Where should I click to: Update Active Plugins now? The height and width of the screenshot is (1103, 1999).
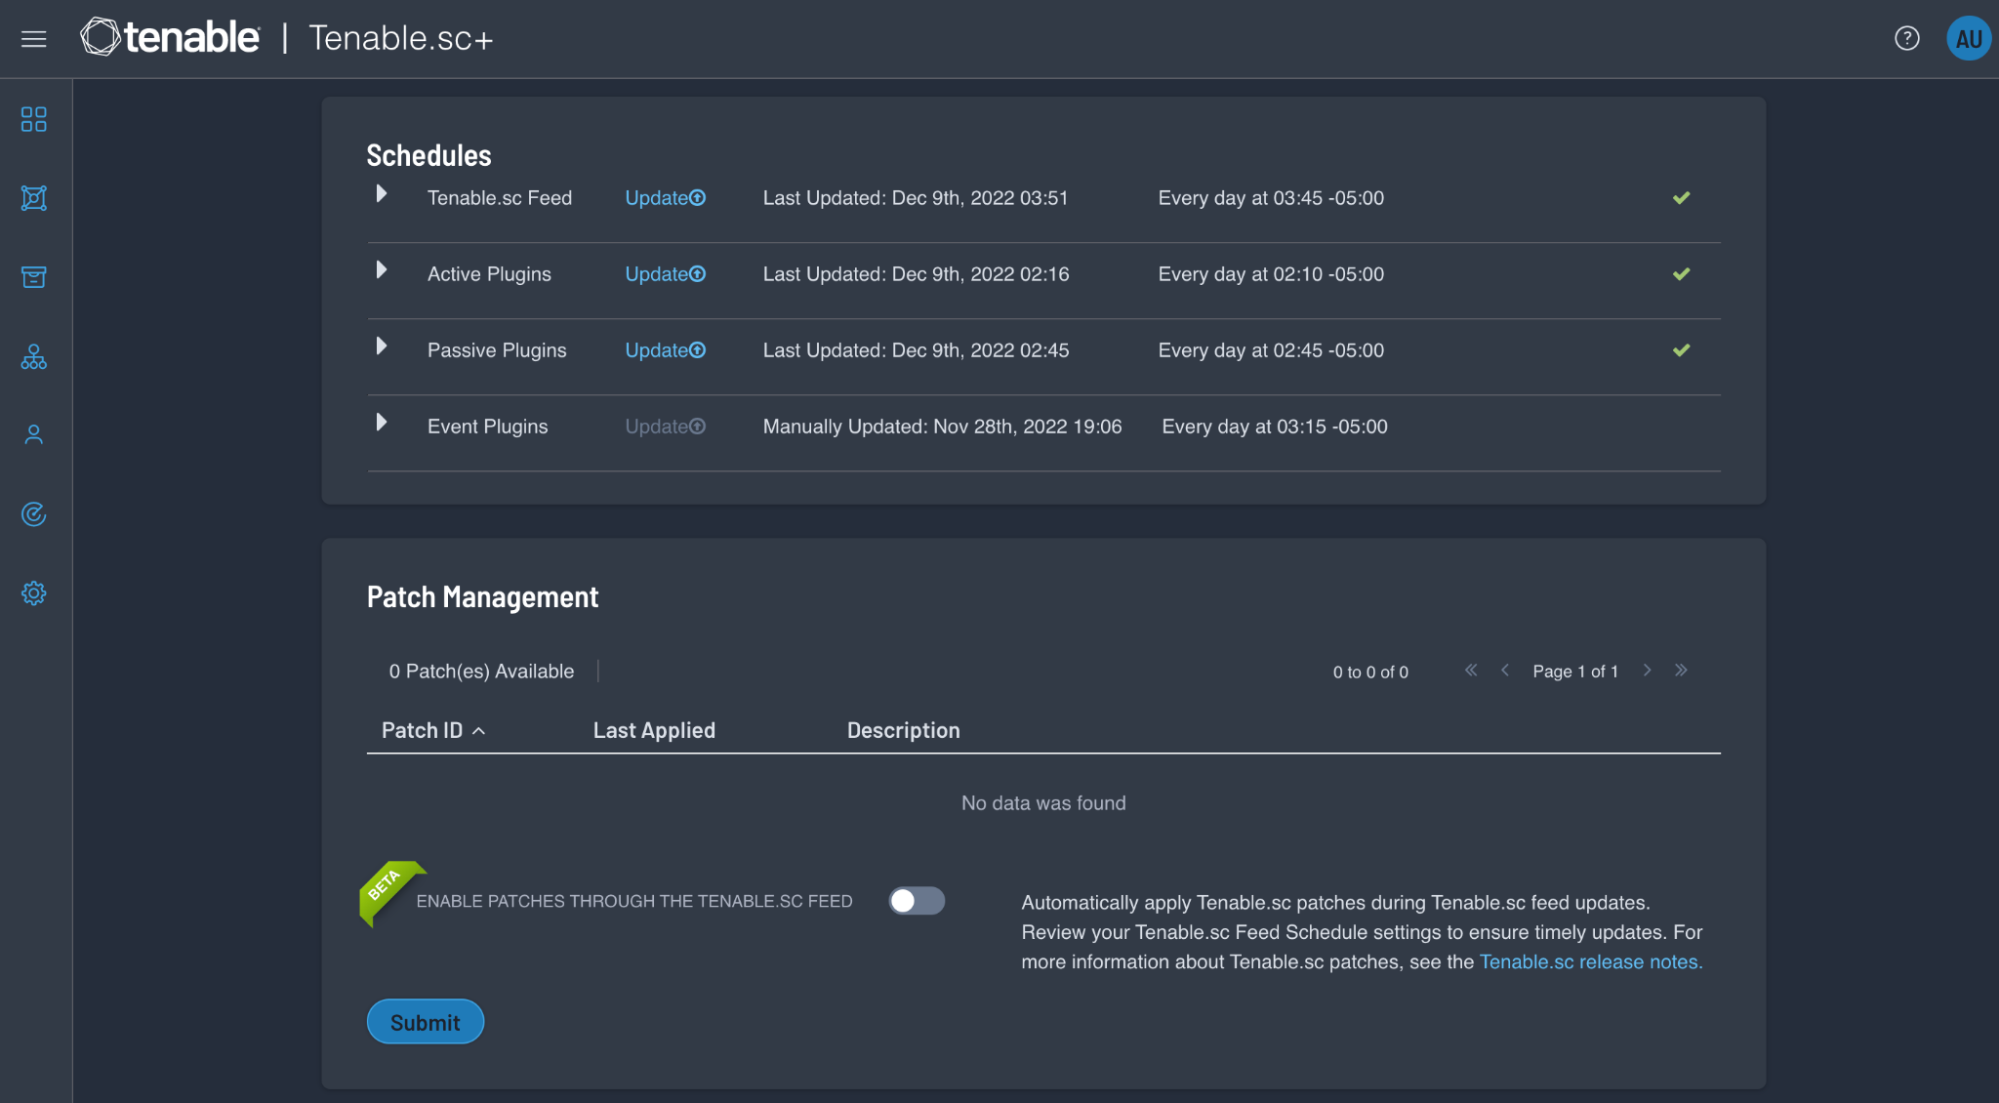tap(665, 274)
